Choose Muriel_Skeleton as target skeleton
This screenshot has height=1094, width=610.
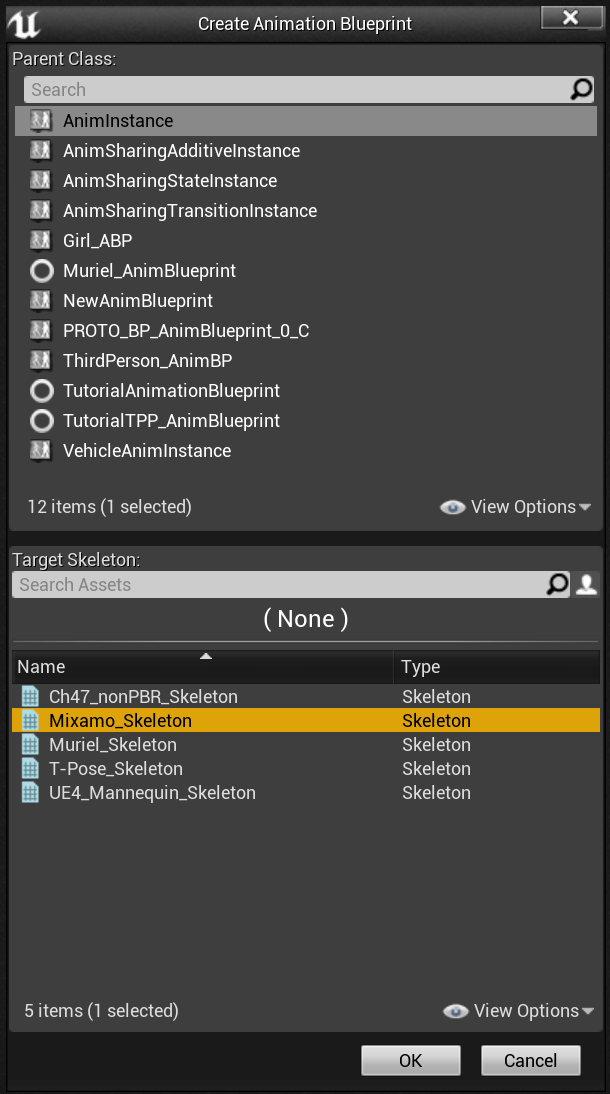(x=306, y=744)
